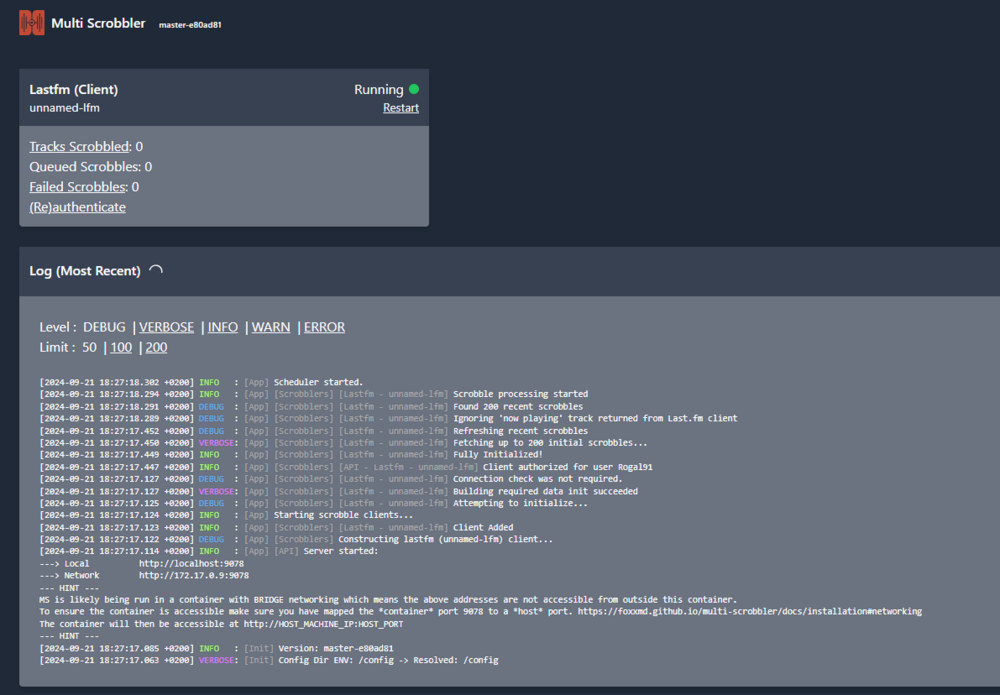Click the Queued Scrobbles: 0 text
The image size is (1000, 695).
[91, 167]
